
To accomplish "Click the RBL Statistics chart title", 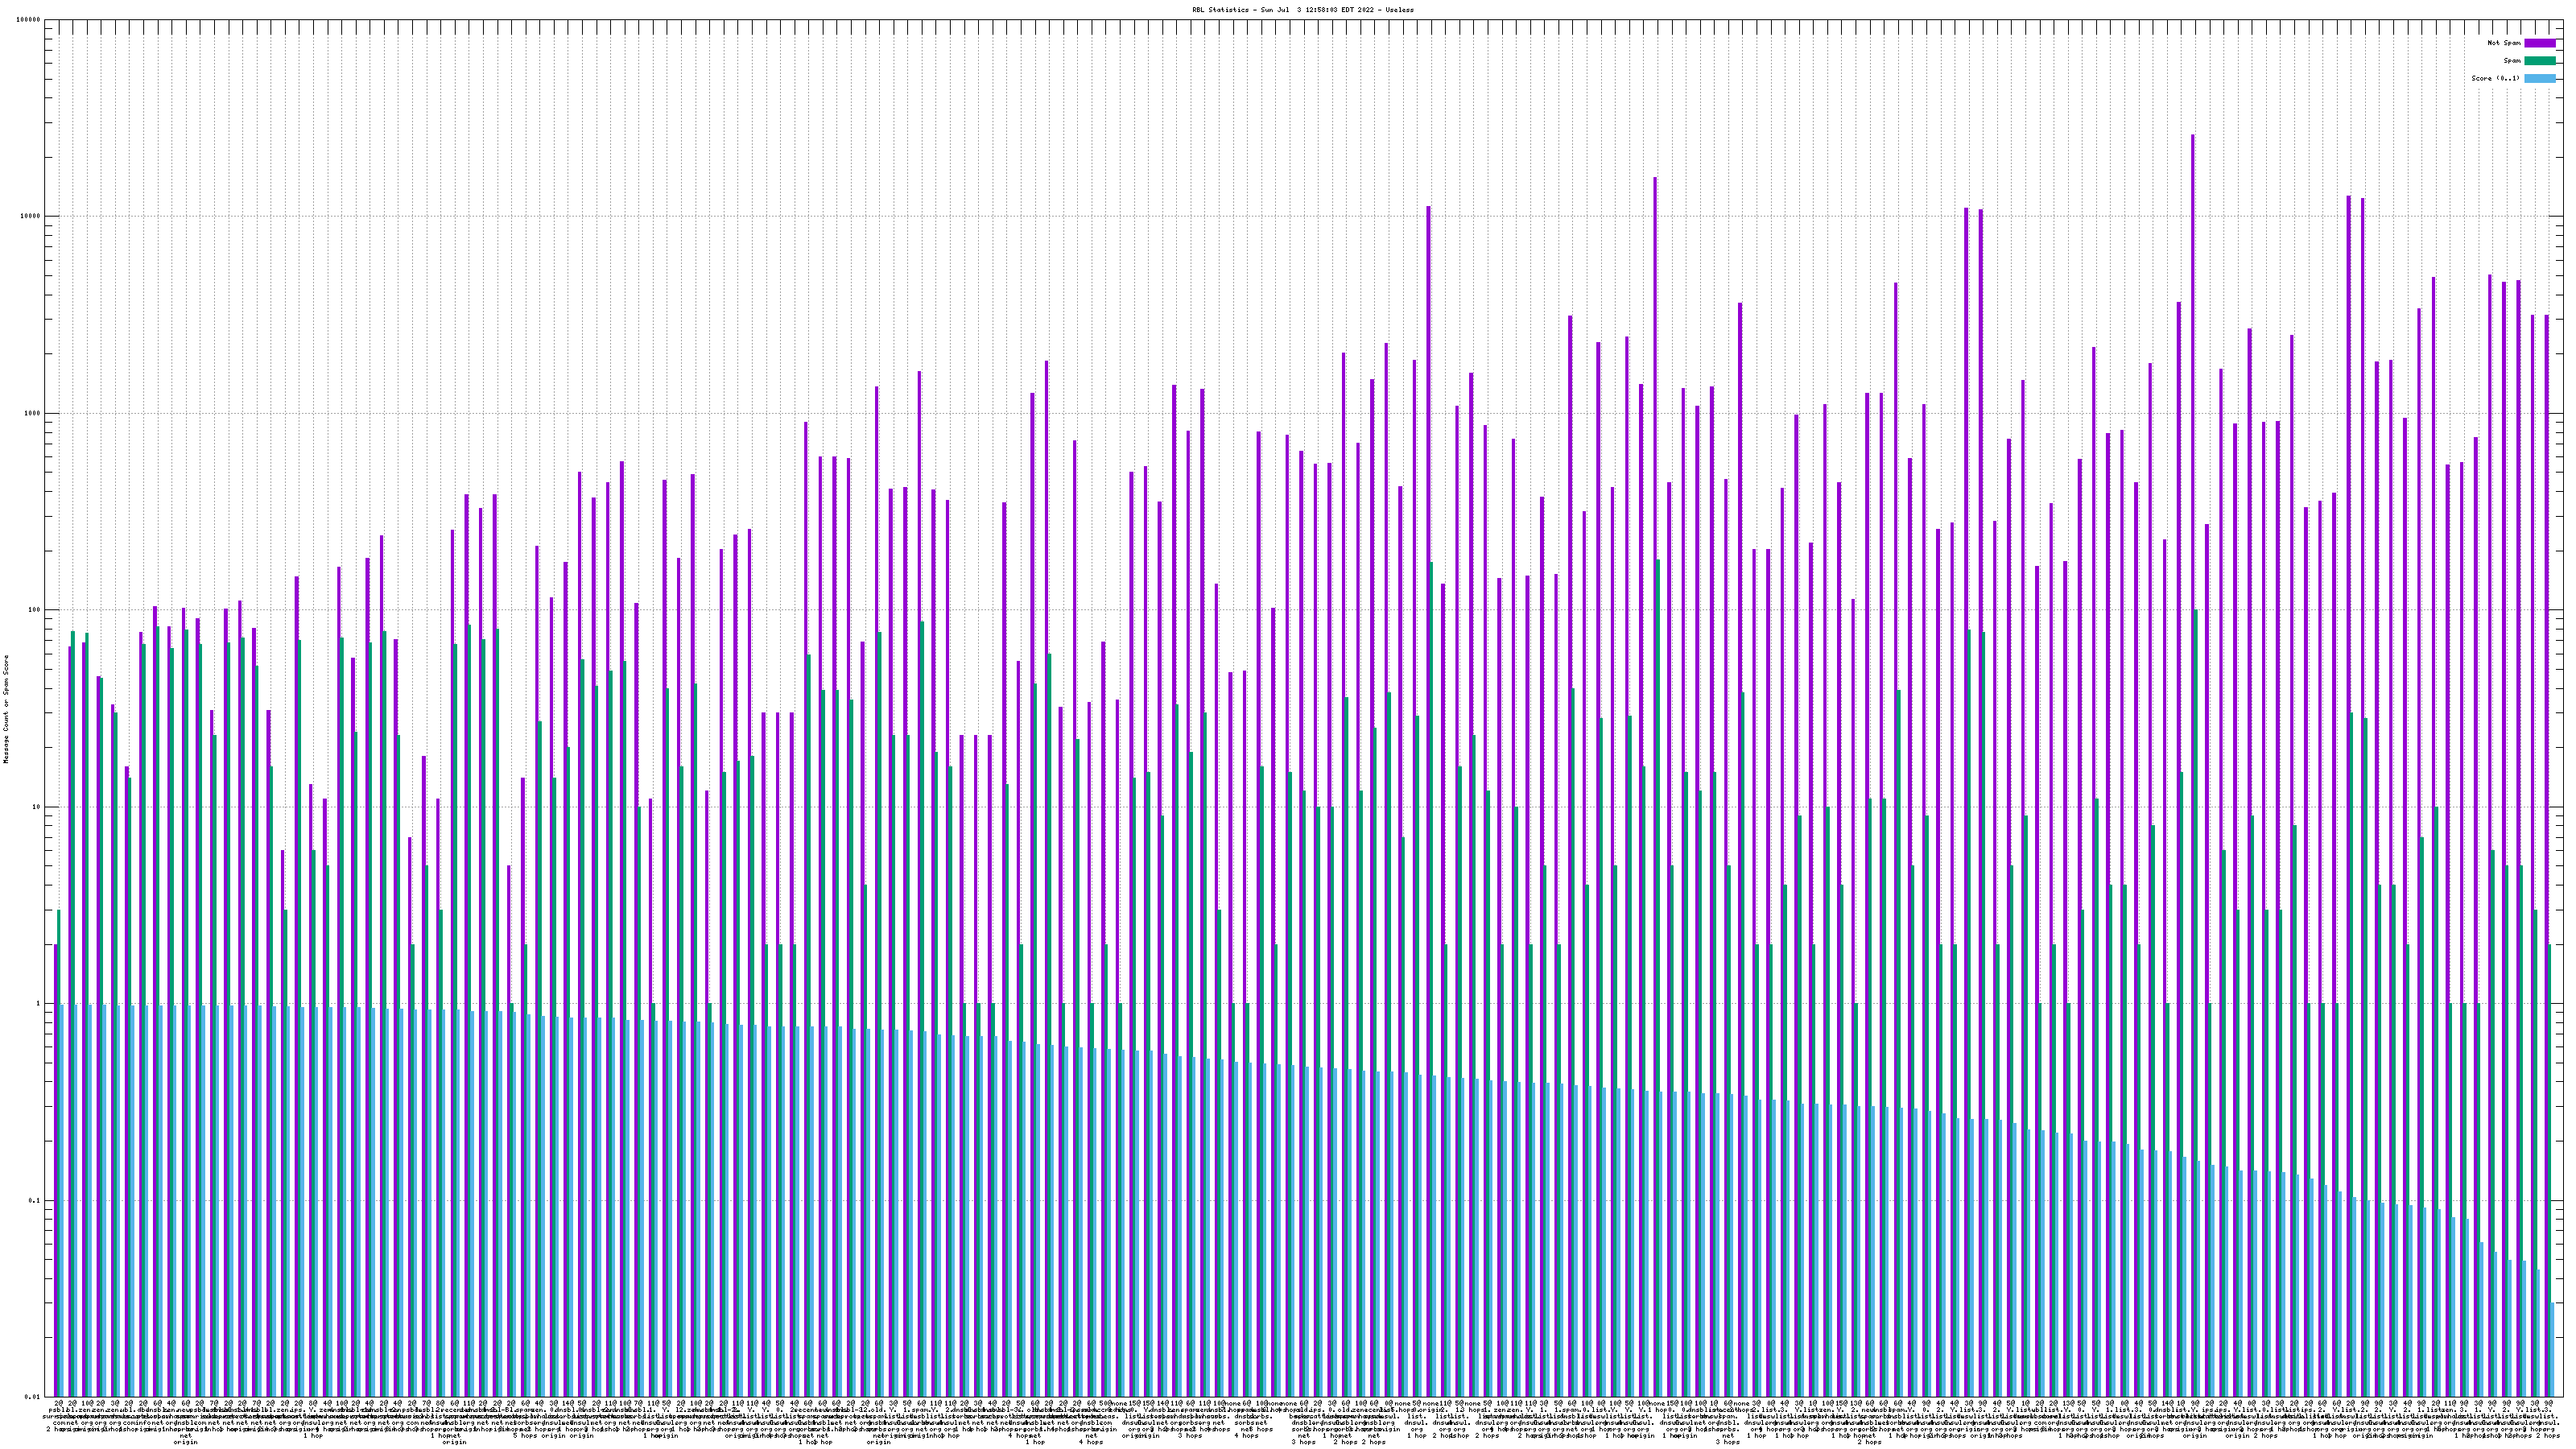I will pos(1302,10).
